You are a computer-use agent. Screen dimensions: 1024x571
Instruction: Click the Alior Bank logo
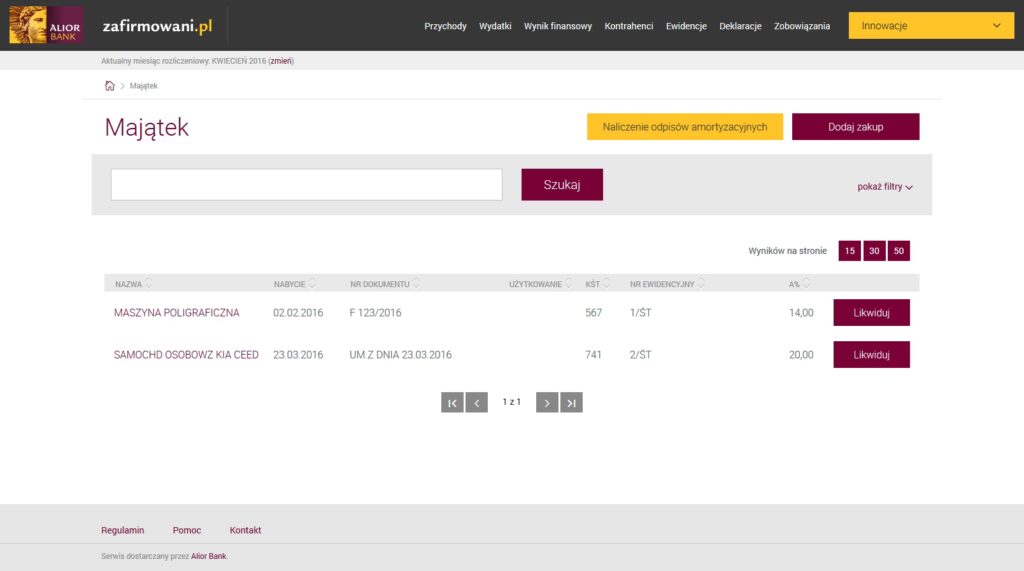pyautogui.click(x=46, y=25)
